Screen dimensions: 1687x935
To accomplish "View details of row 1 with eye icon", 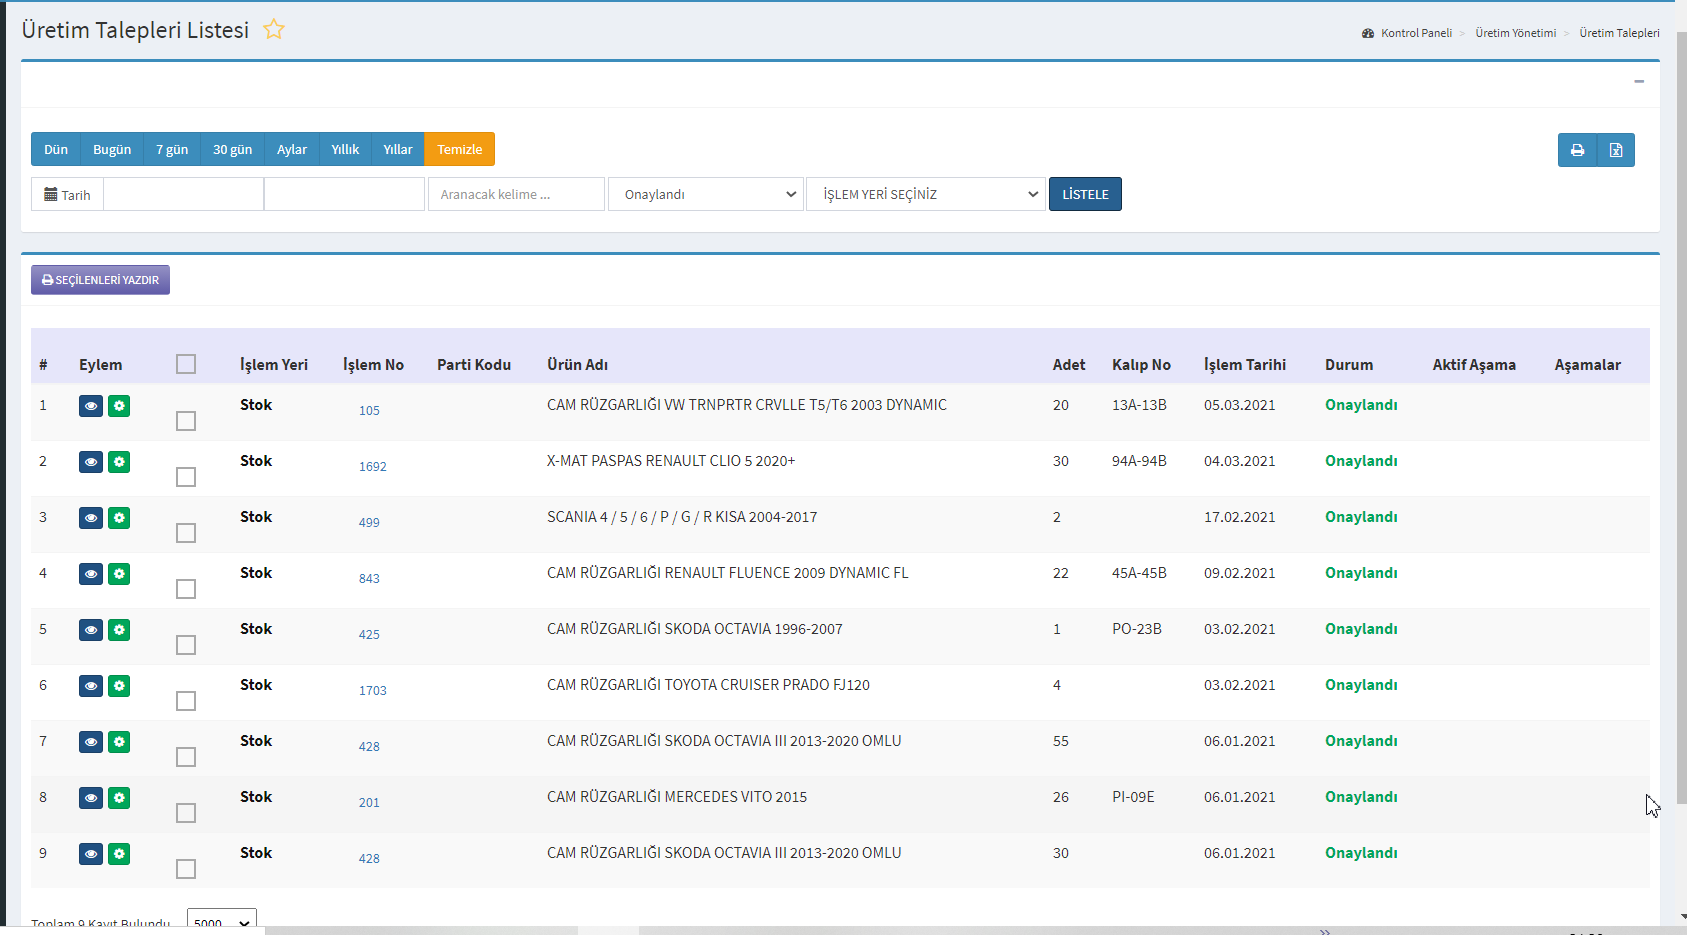I will tap(91, 406).
